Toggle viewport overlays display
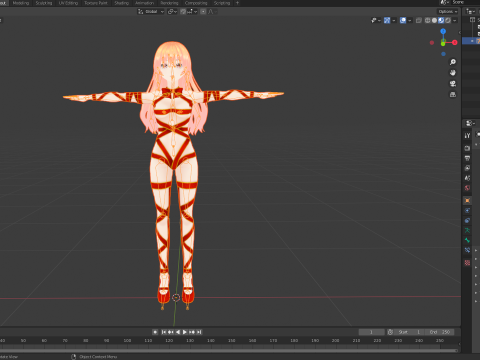The width and height of the screenshot is (480, 360). (x=403, y=21)
